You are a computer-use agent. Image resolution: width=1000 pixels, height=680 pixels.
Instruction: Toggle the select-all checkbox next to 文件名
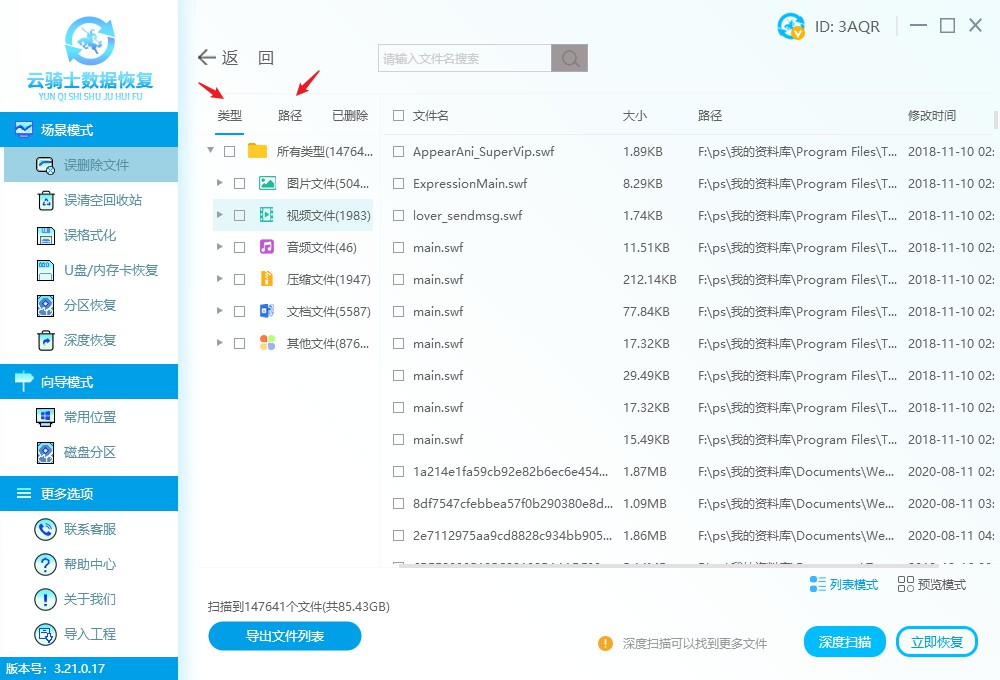(399, 116)
